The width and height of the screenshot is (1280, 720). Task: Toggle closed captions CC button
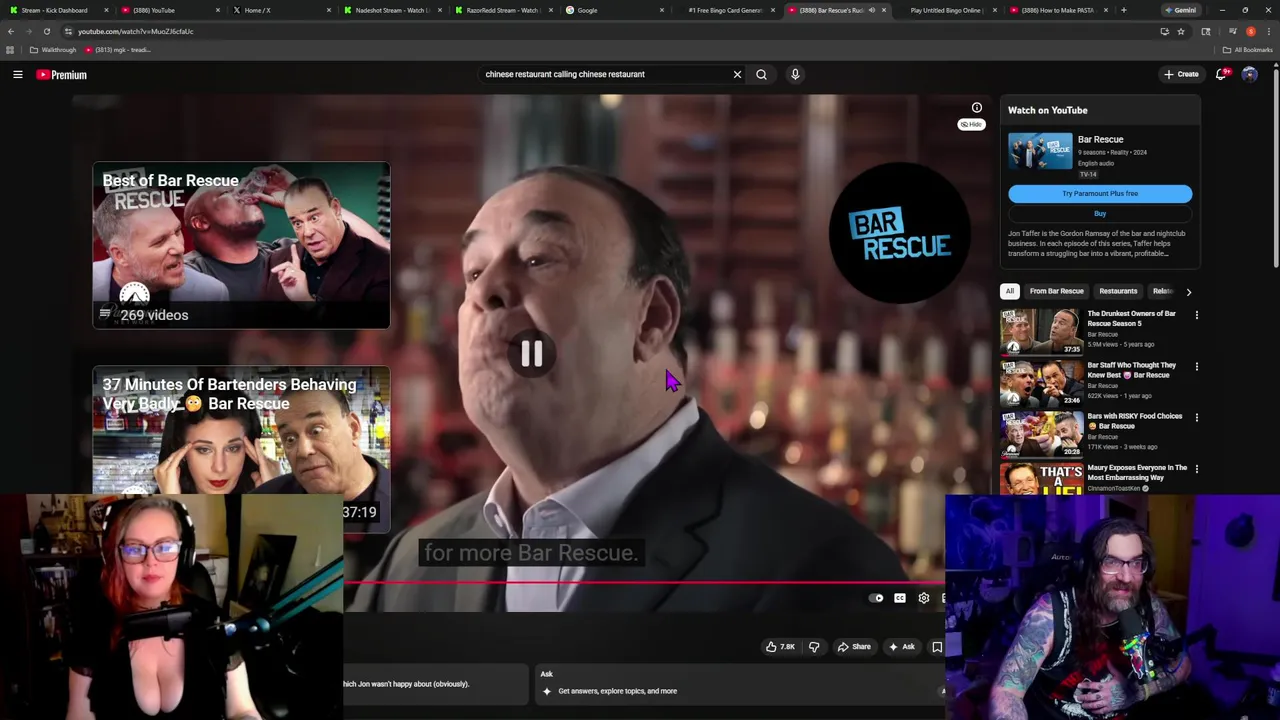[900, 598]
